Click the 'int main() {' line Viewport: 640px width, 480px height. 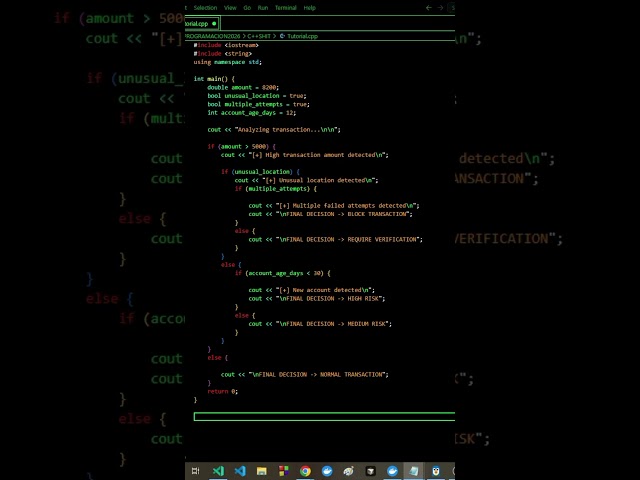214,79
